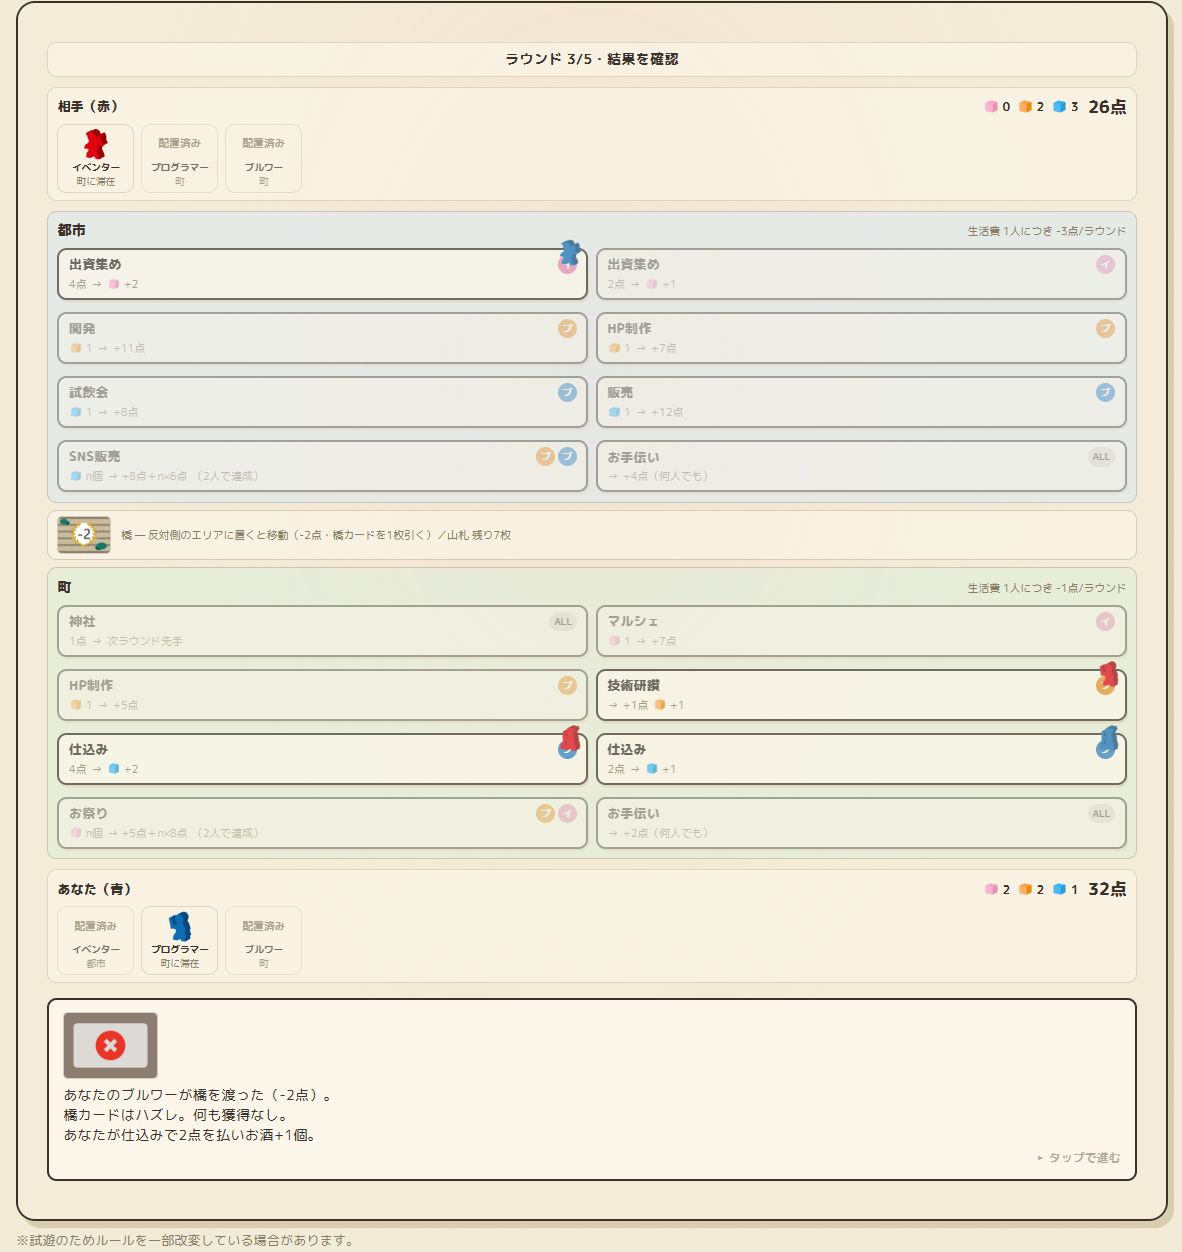Select the city HP制作 +7点 action slot
Viewport: 1182px width, 1252px height.
tap(861, 338)
